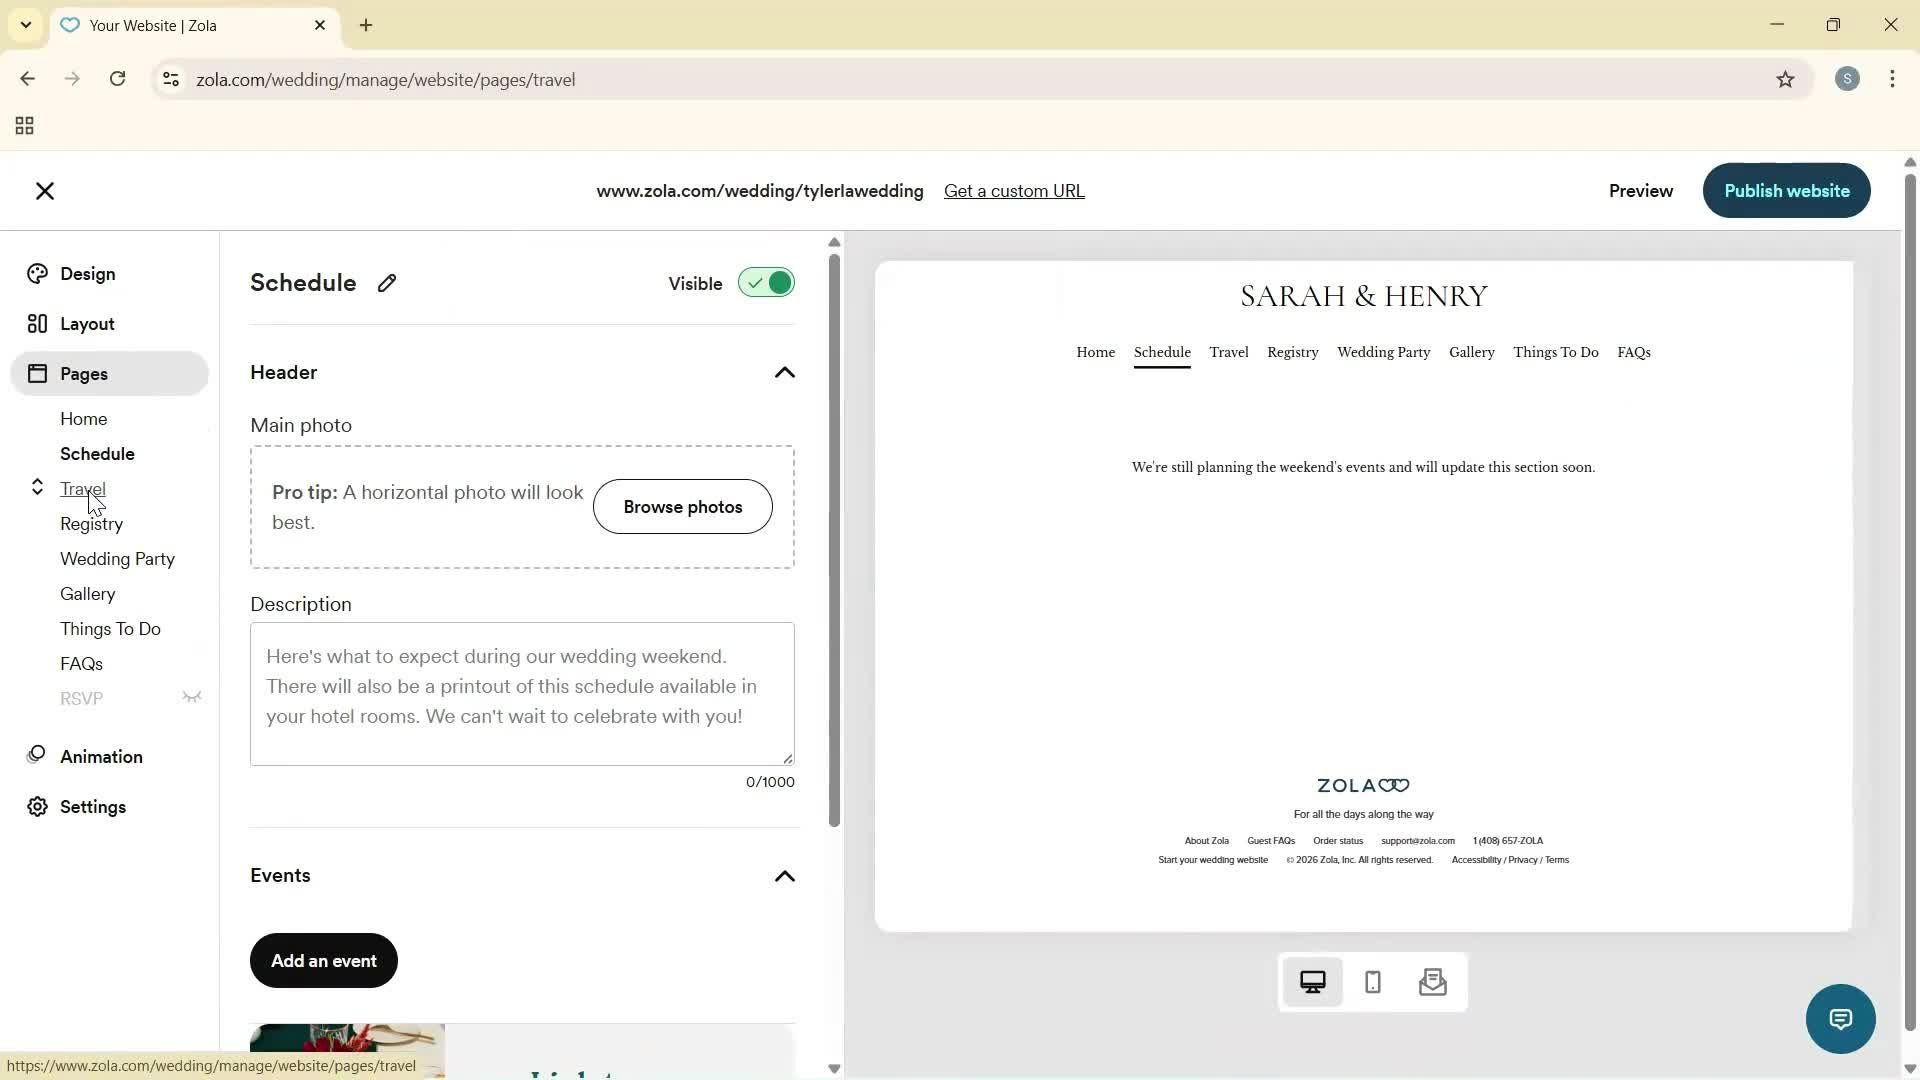Switch preview to mobile view
The height and width of the screenshot is (1080, 1920).
click(1372, 982)
